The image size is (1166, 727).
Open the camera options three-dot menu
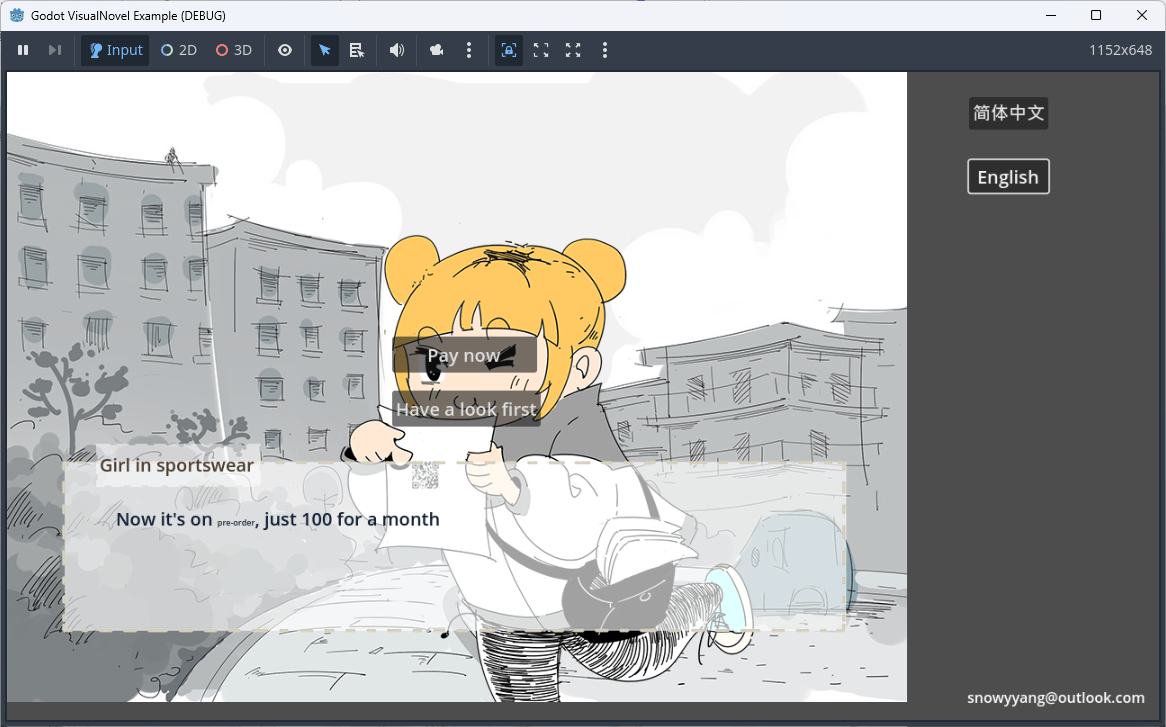(469, 50)
